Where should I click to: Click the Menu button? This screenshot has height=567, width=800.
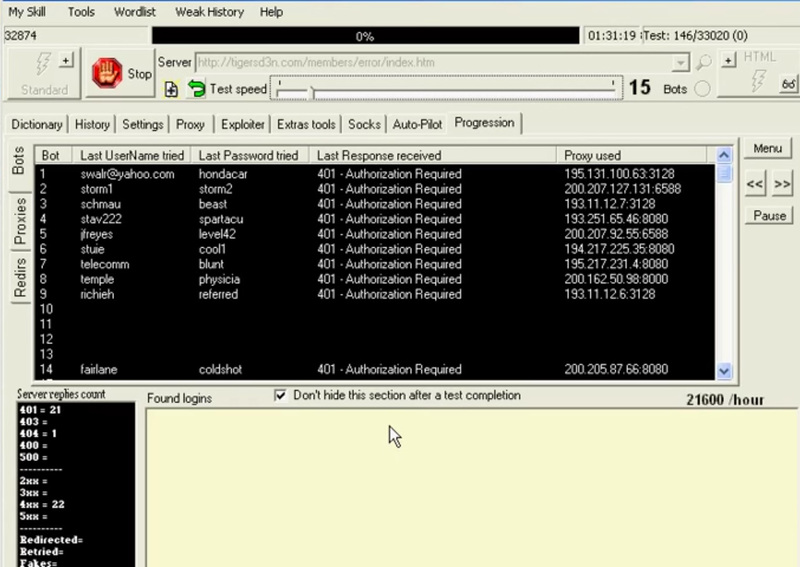point(767,148)
